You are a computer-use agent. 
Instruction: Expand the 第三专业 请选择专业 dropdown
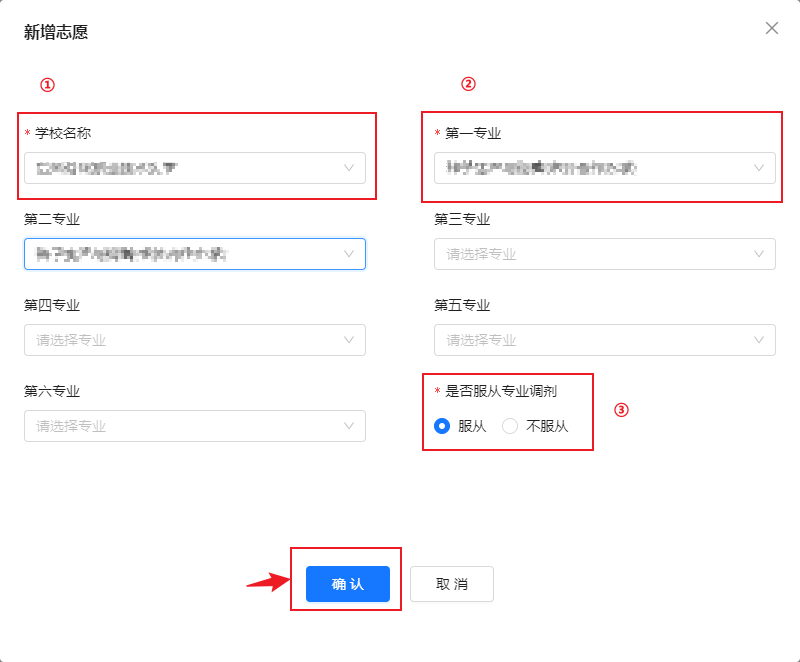pyautogui.click(x=590, y=254)
